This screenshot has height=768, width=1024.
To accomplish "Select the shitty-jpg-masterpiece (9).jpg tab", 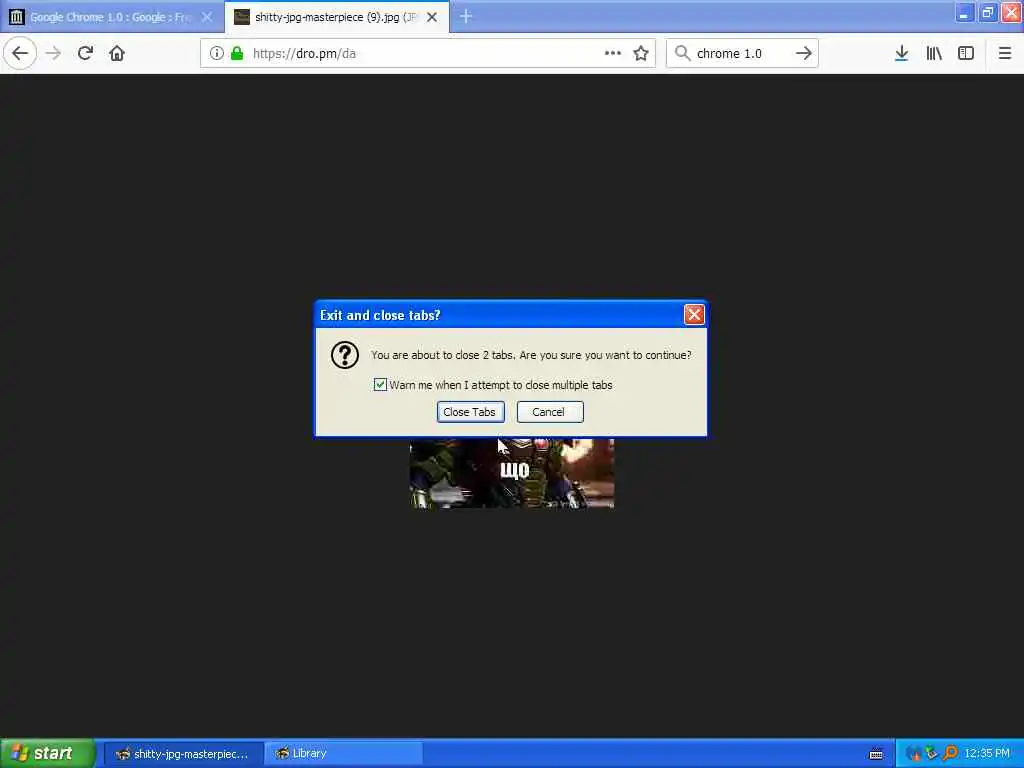I will (x=337, y=17).
